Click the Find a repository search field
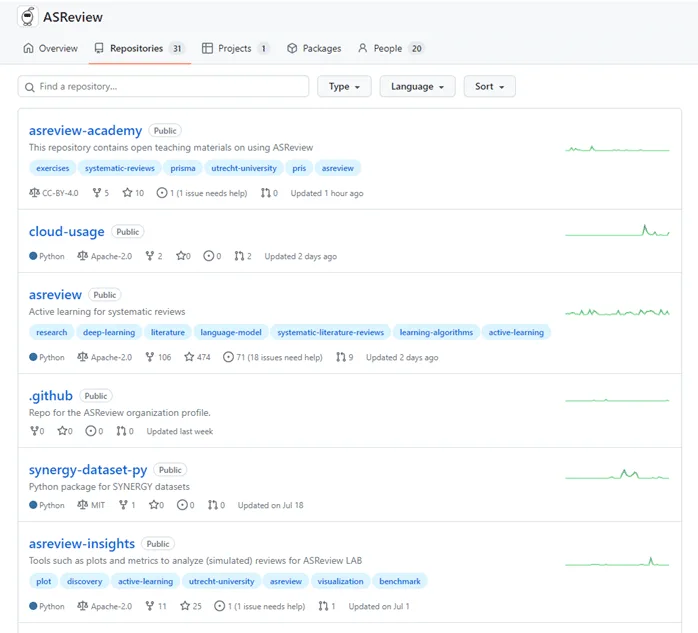This screenshot has width=698, height=633. tap(163, 86)
